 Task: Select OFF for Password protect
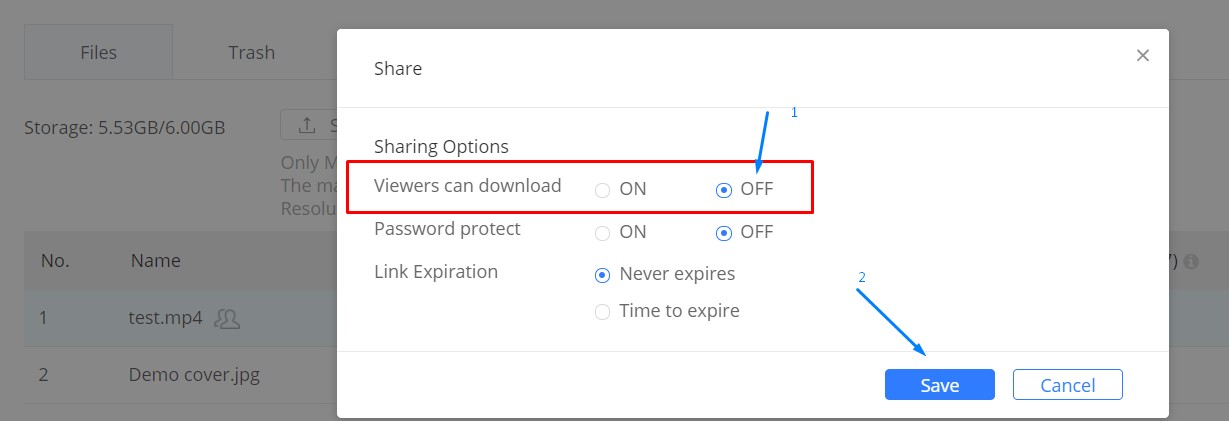[x=724, y=233]
